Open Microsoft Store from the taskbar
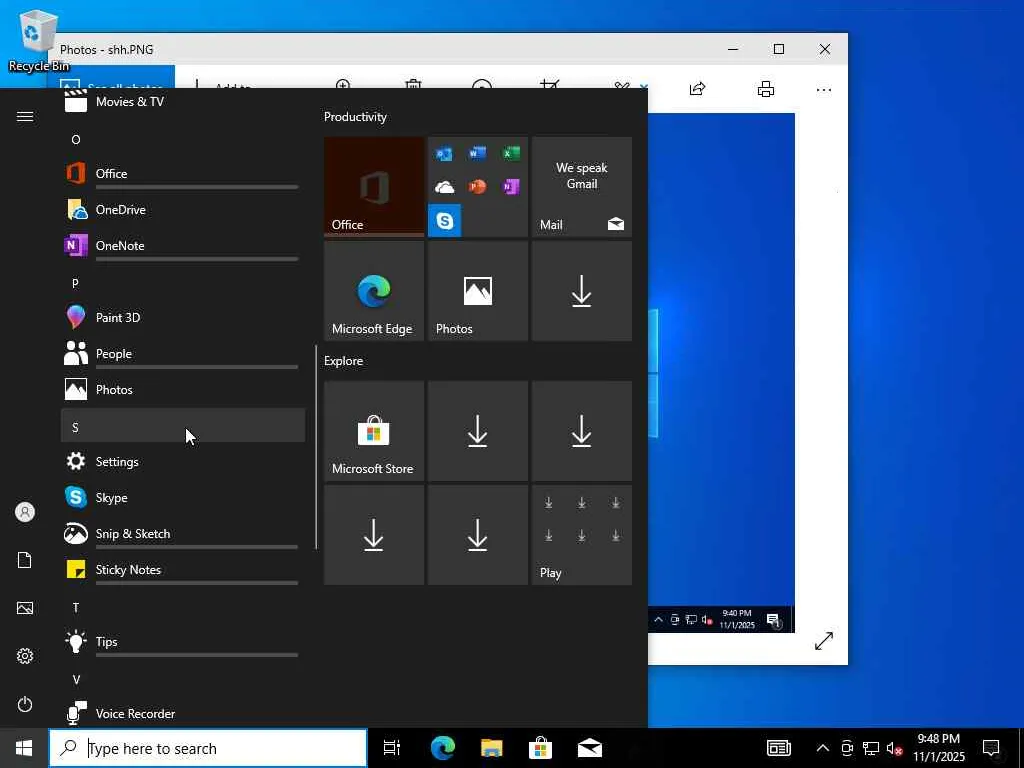This screenshot has height=768, width=1024. pyautogui.click(x=541, y=748)
